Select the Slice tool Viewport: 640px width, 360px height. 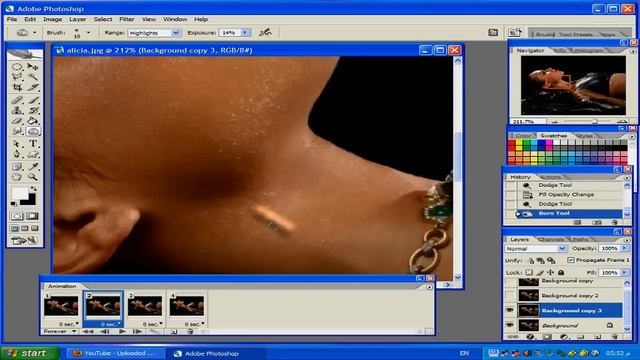33,87
